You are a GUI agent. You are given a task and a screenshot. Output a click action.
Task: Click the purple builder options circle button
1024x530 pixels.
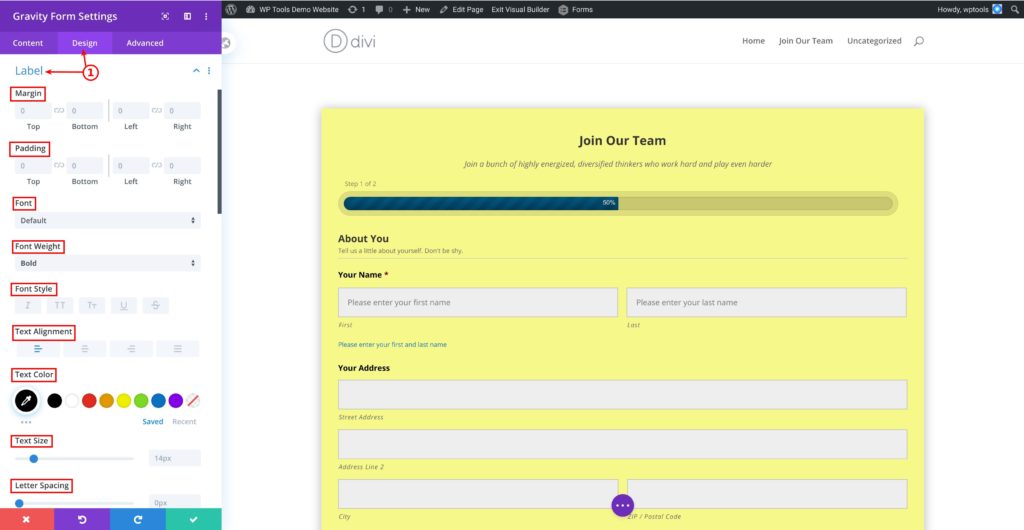click(x=622, y=505)
